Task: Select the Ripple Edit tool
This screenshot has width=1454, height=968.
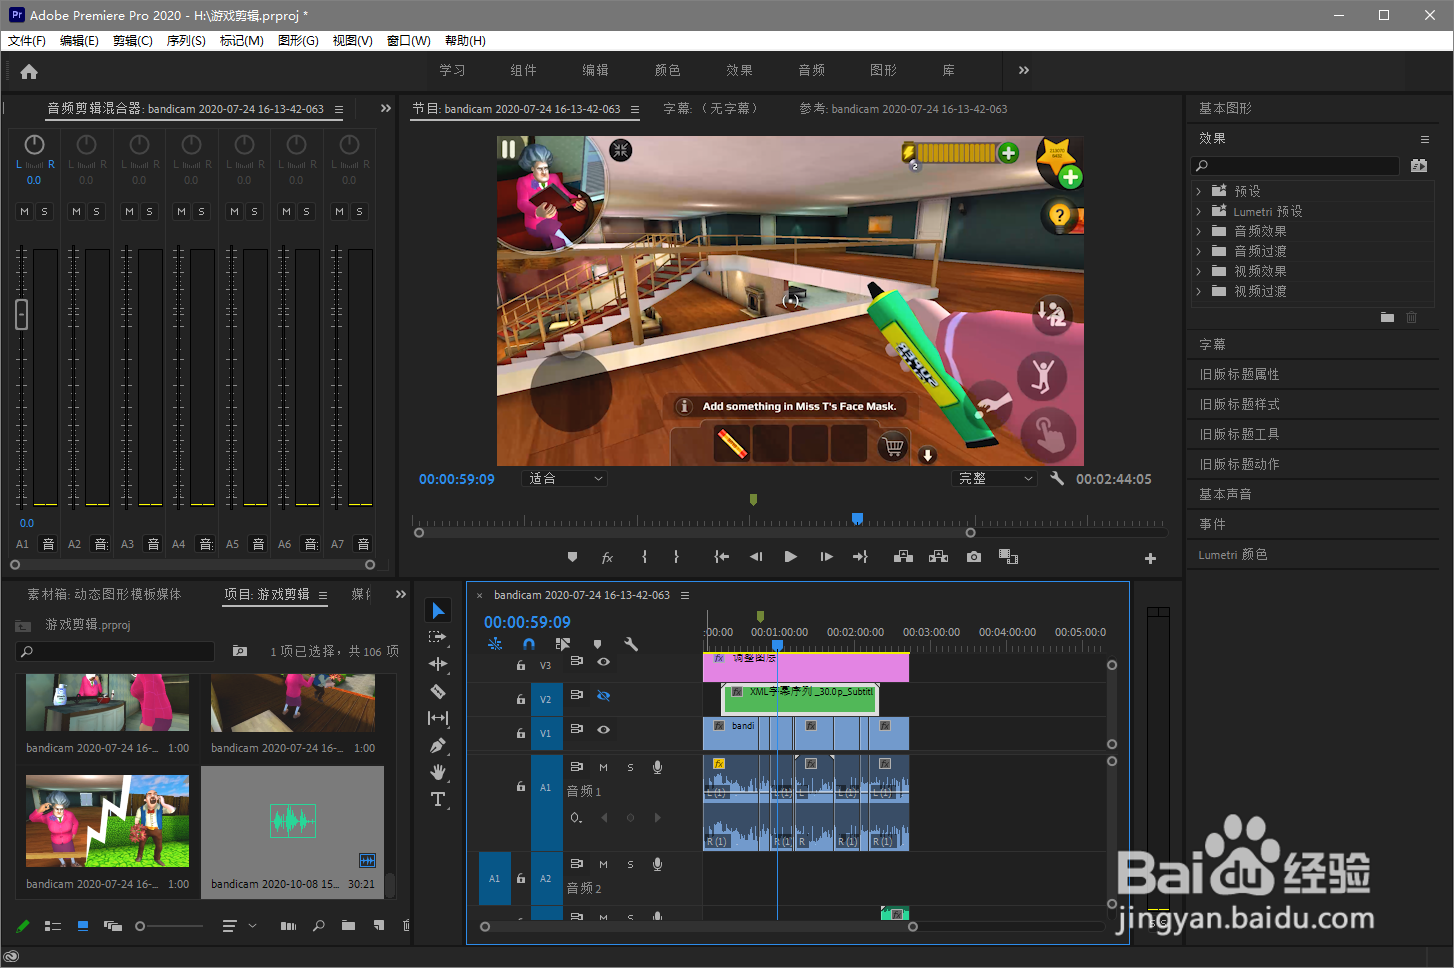Action: pyautogui.click(x=438, y=664)
